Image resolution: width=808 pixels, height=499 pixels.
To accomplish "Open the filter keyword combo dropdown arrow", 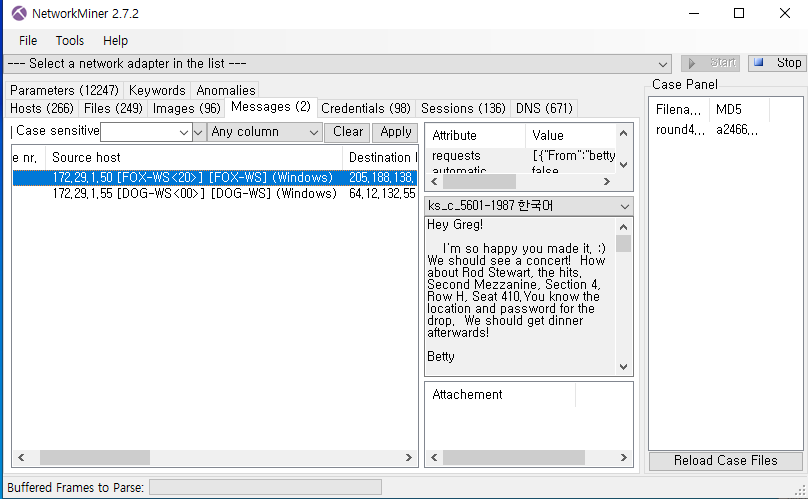I will [x=184, y=132].
